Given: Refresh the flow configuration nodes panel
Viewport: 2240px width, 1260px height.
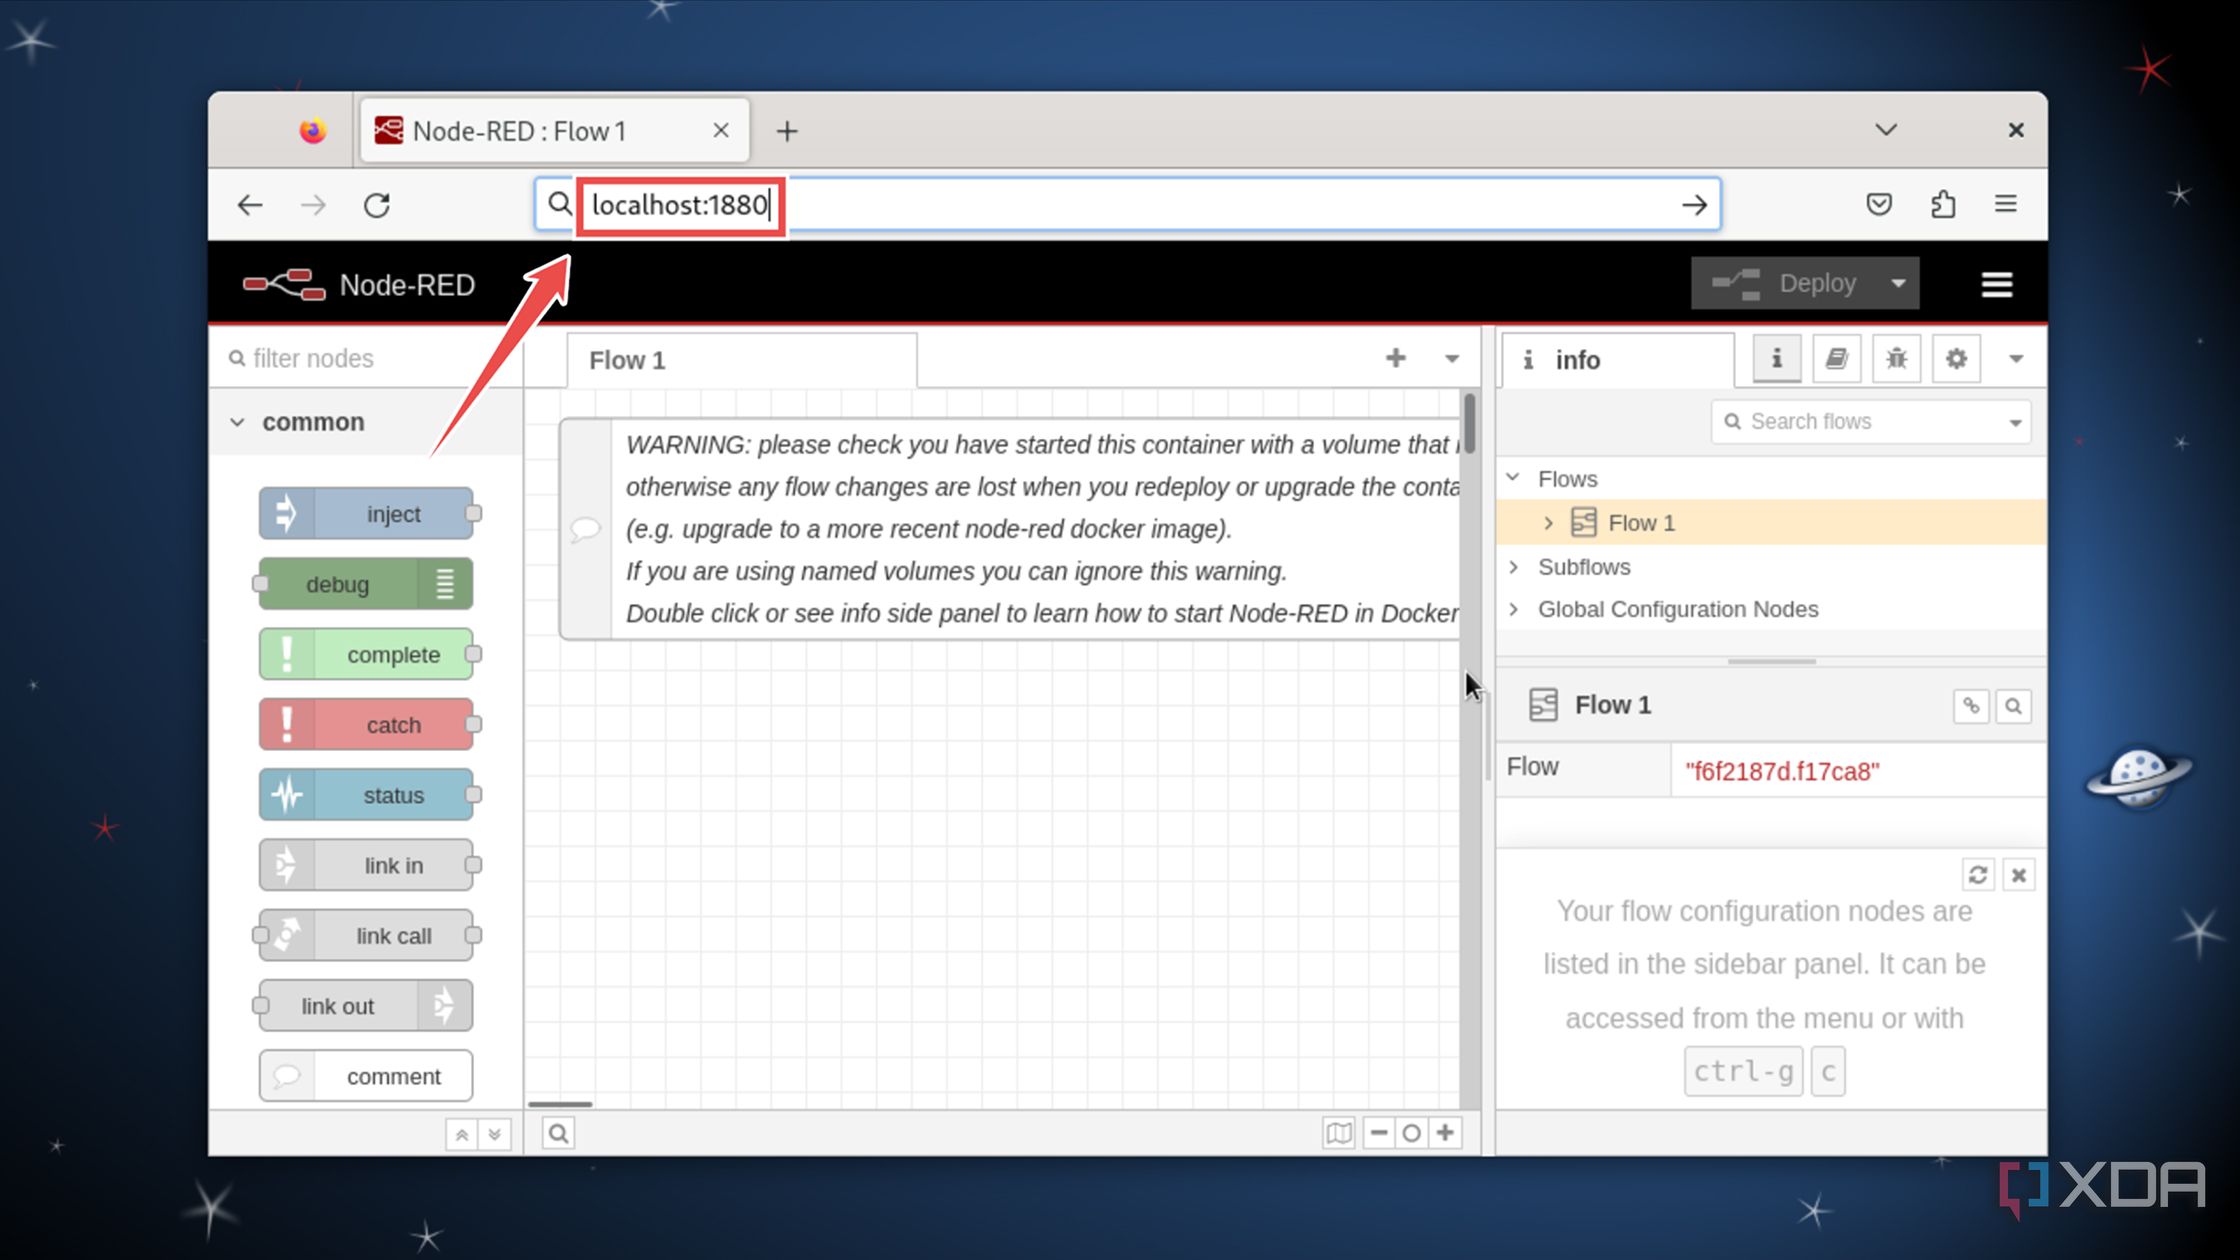Looking at the screenshot, I should tap(1977, 874).
